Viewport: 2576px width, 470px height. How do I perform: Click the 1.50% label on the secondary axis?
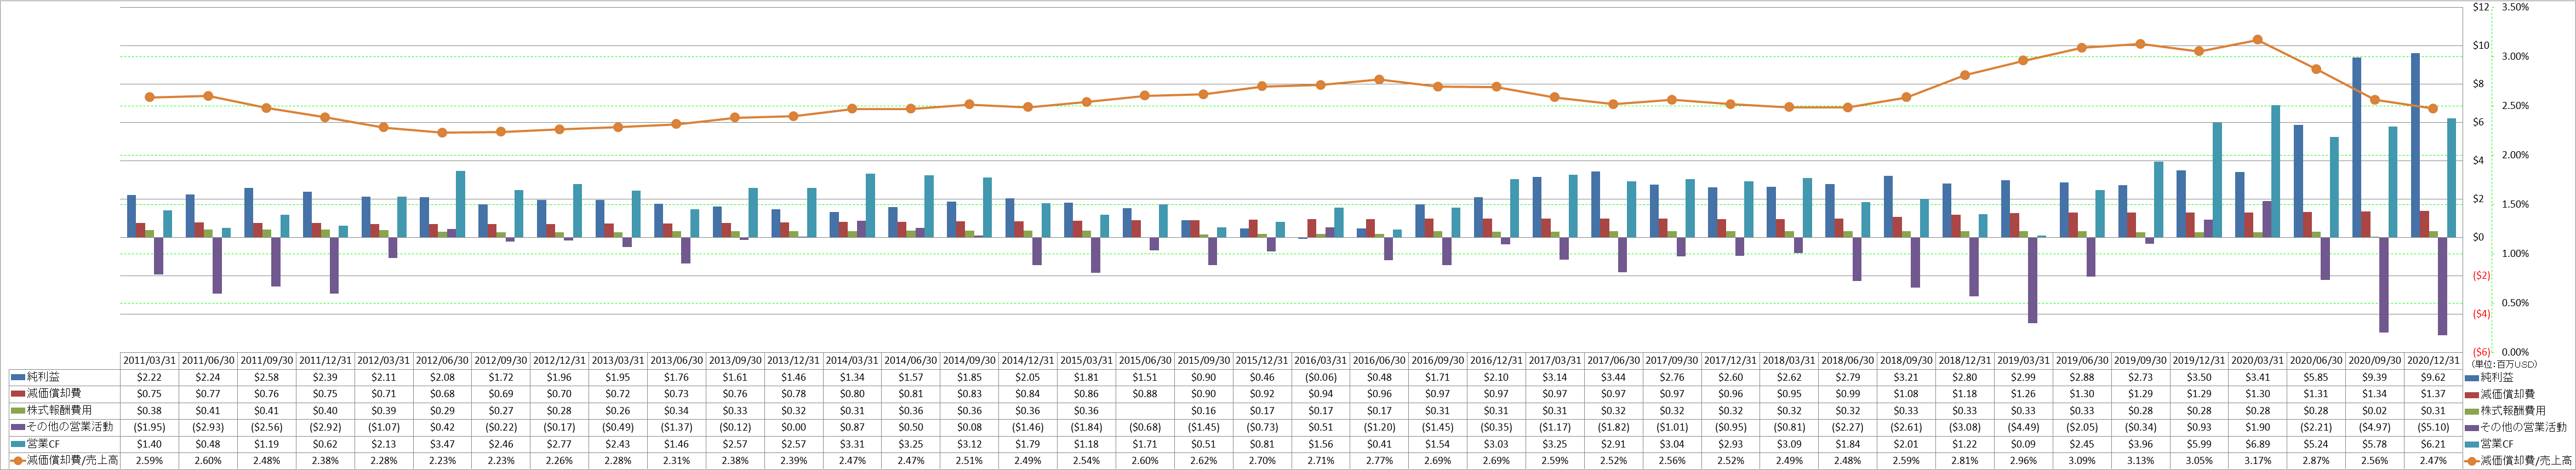point(2515,204)
